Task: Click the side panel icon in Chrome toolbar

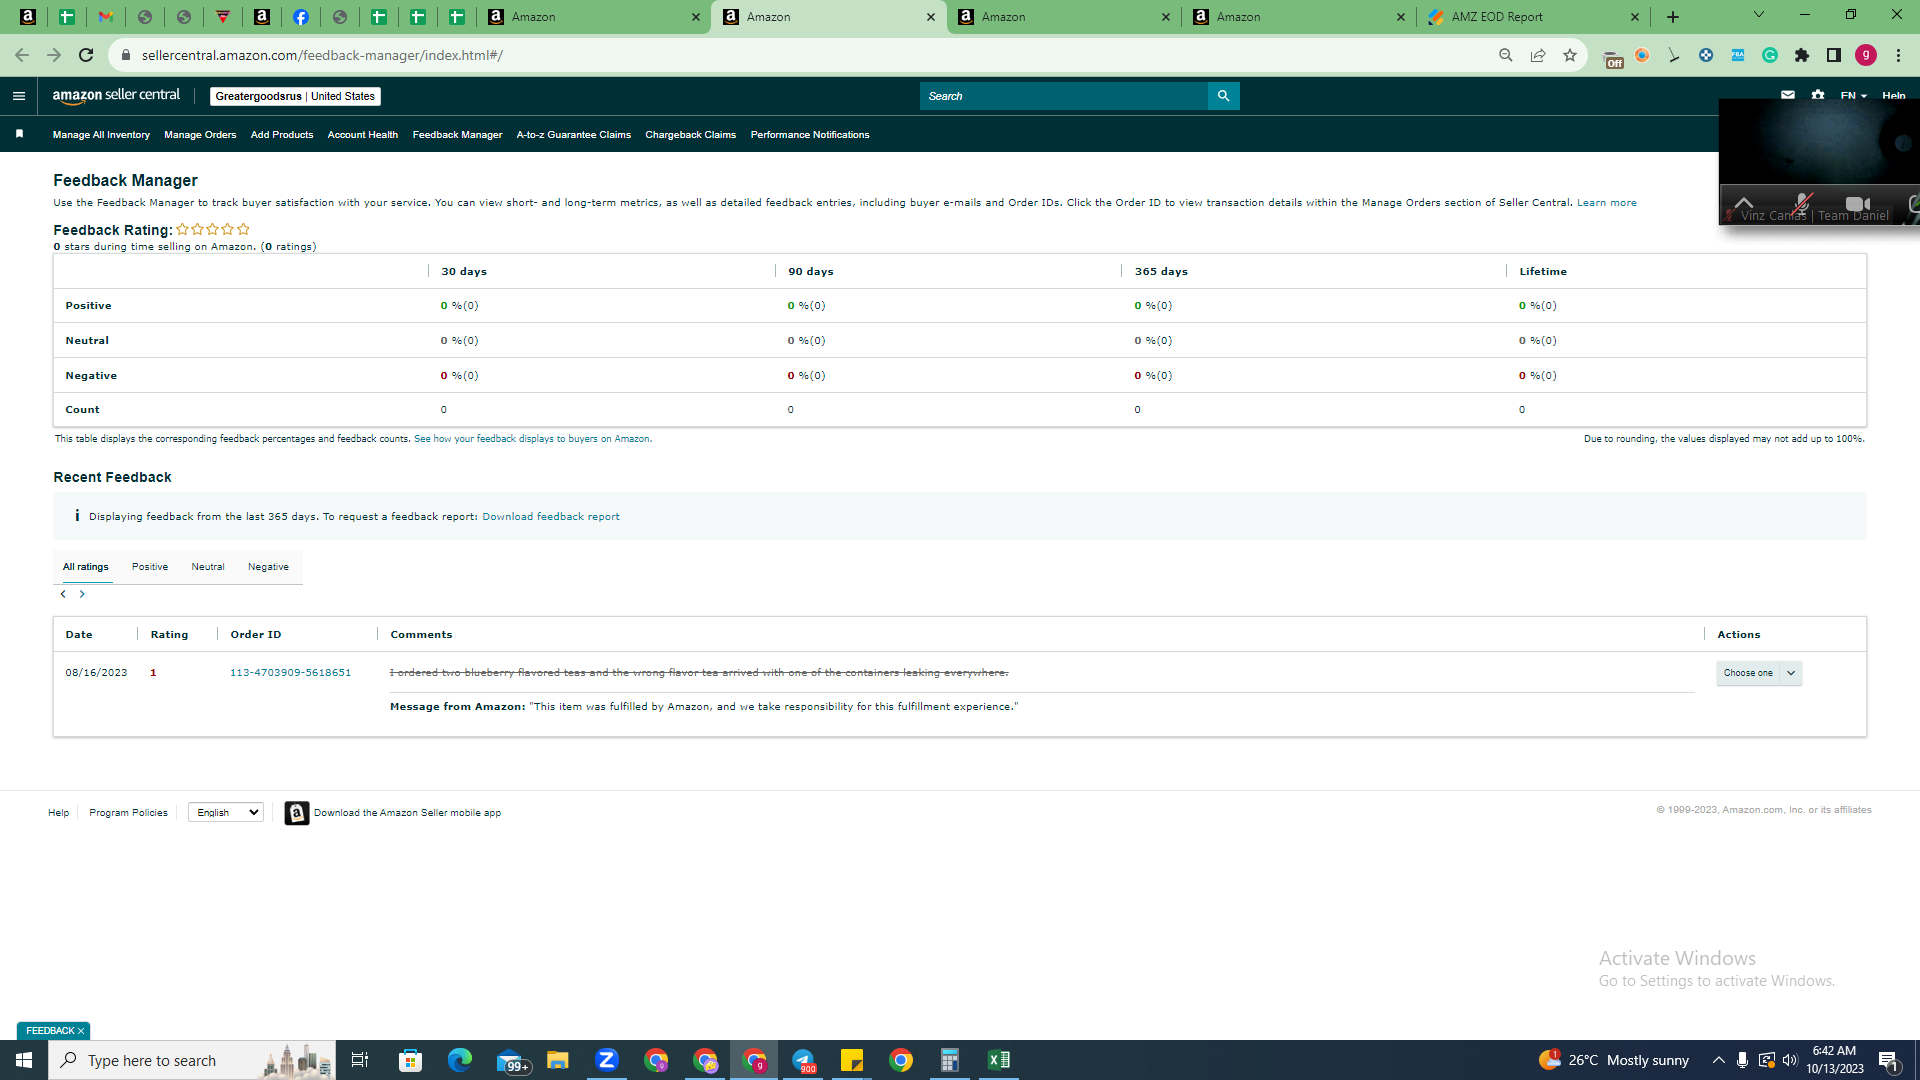Action: pyautogui.click(x=1834, y=55)
